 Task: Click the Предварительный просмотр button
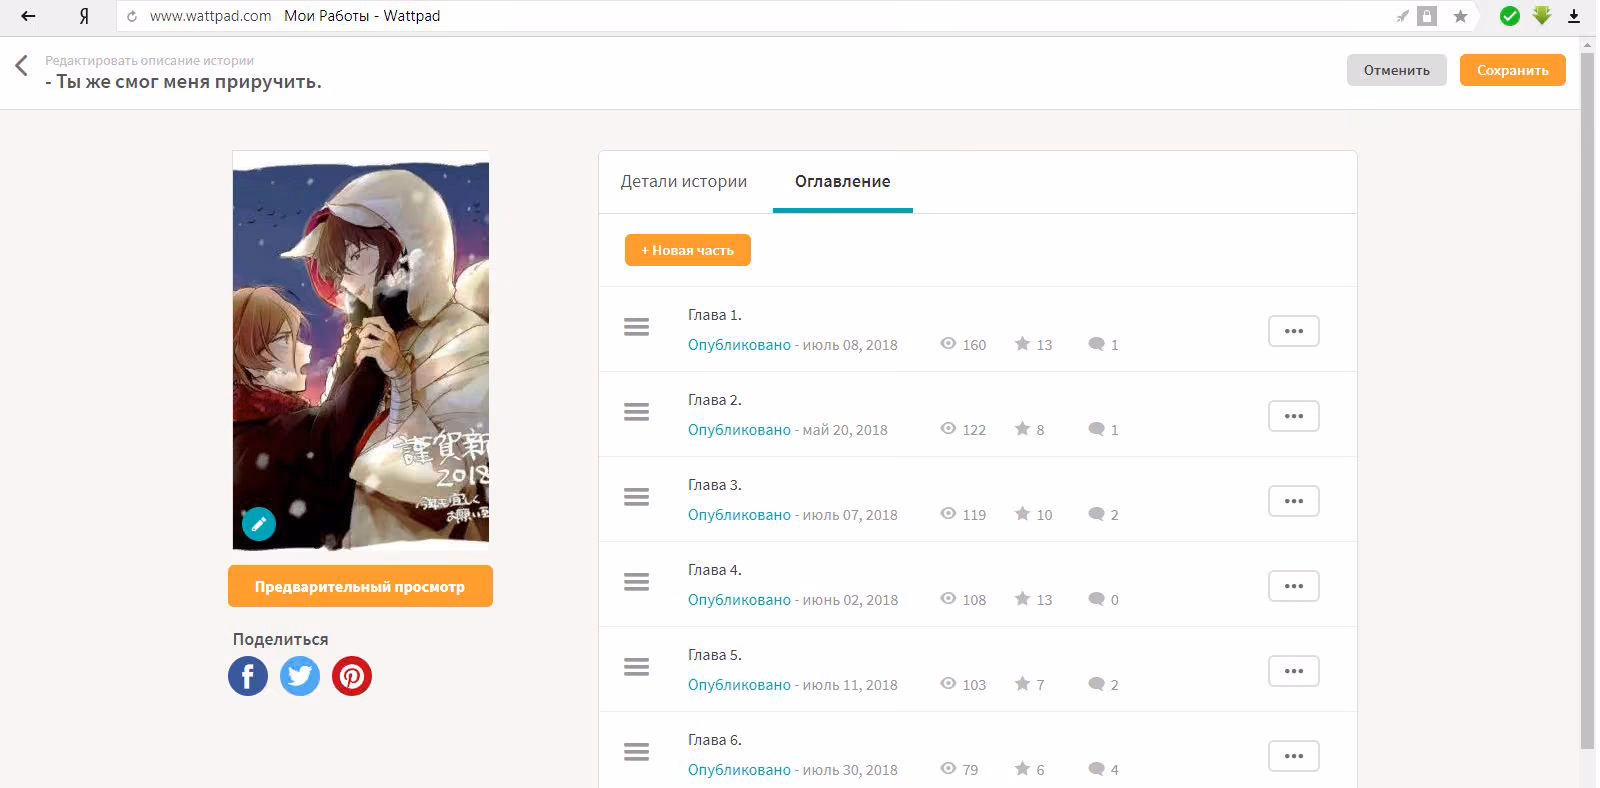point(360,586)
